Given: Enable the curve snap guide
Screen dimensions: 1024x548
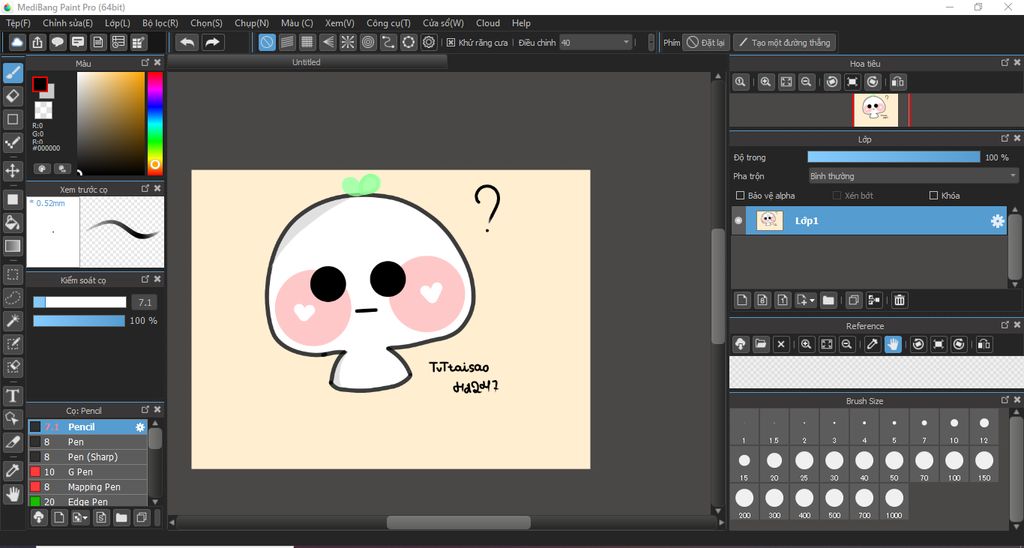Looking at the screenshot, I should click(x=388, y=42).
